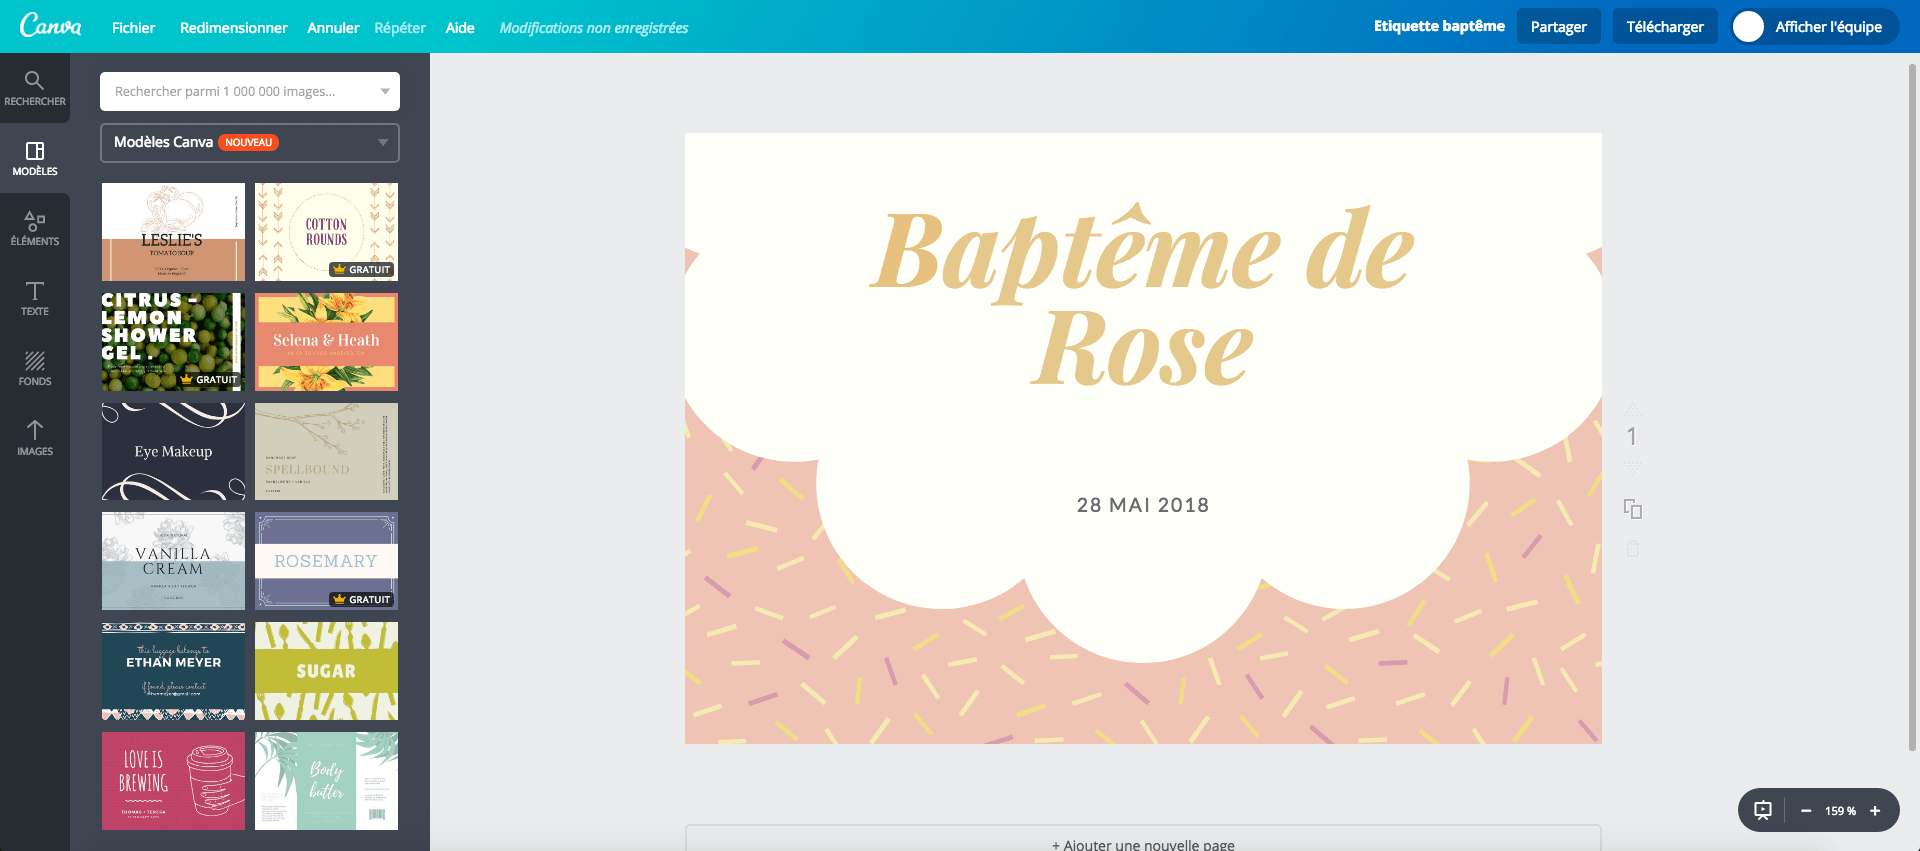Select the Spellbound template
1920x851 pixels.
pos(326,451)
